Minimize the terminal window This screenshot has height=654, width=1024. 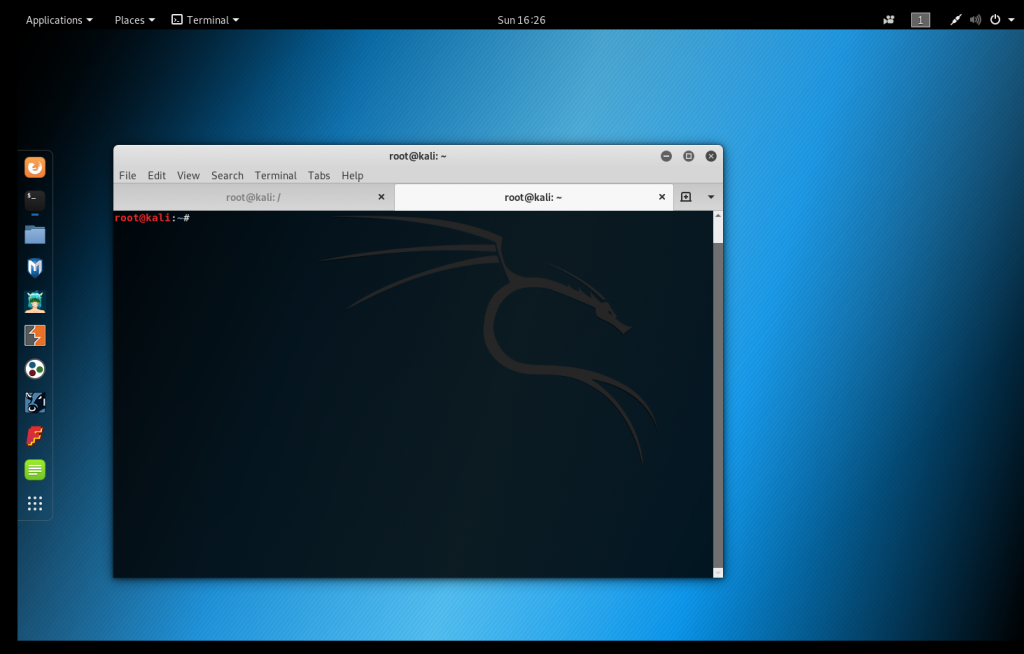pyautogui.click(x=666, y=156)
